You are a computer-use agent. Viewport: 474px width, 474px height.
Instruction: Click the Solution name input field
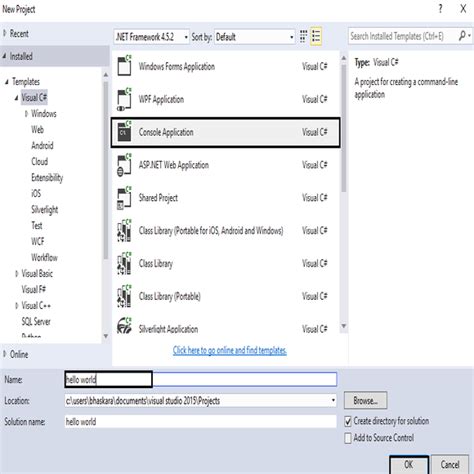point(201,422)
